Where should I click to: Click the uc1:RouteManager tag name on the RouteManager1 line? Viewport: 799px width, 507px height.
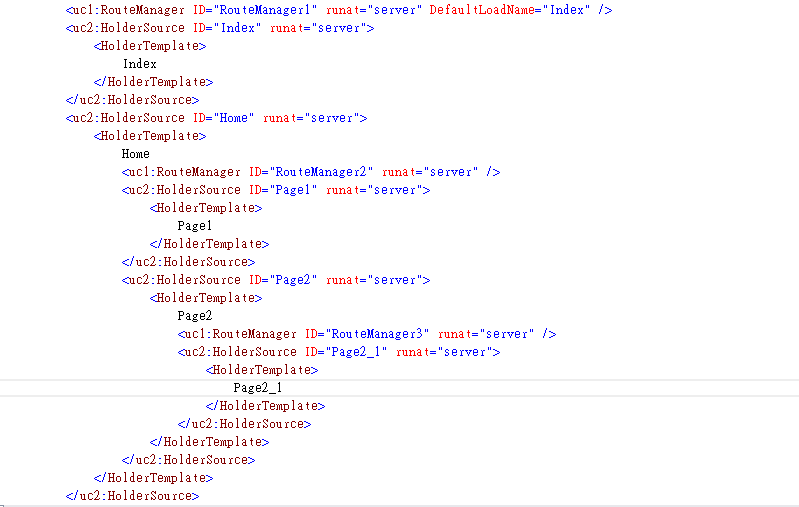[128, 10]
